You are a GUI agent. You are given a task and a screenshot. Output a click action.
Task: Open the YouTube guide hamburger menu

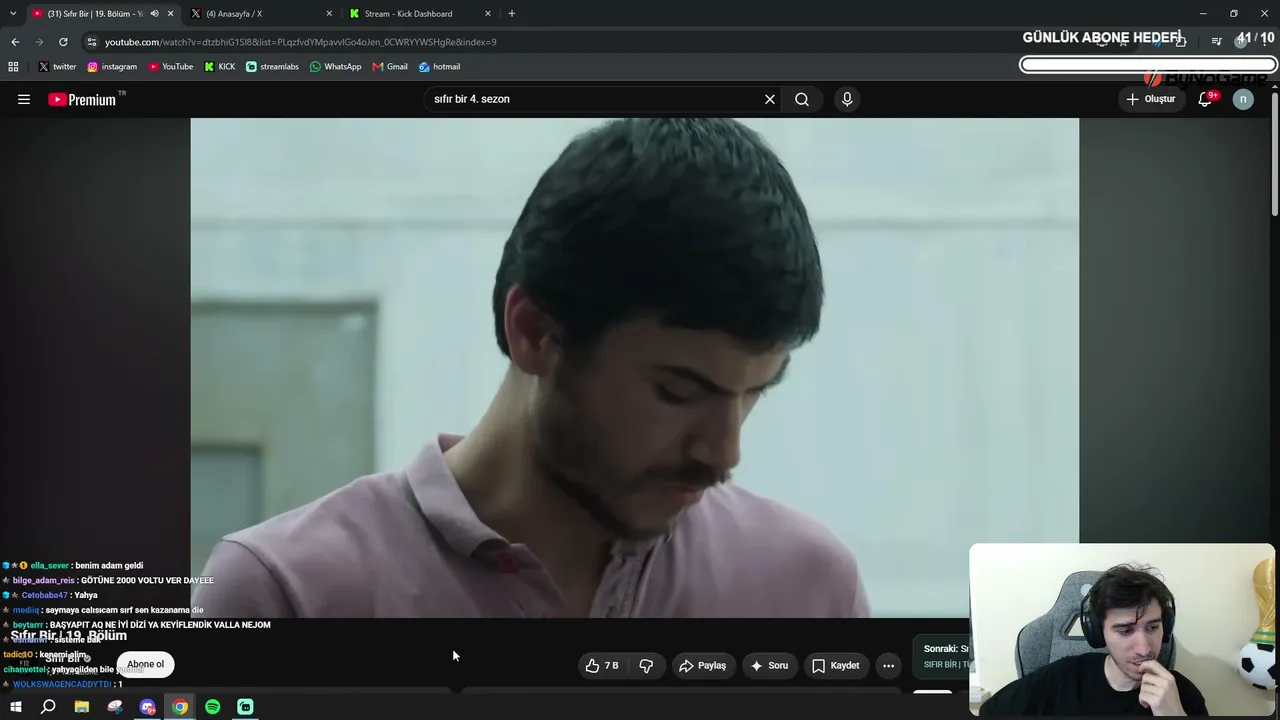coord(24,99)
